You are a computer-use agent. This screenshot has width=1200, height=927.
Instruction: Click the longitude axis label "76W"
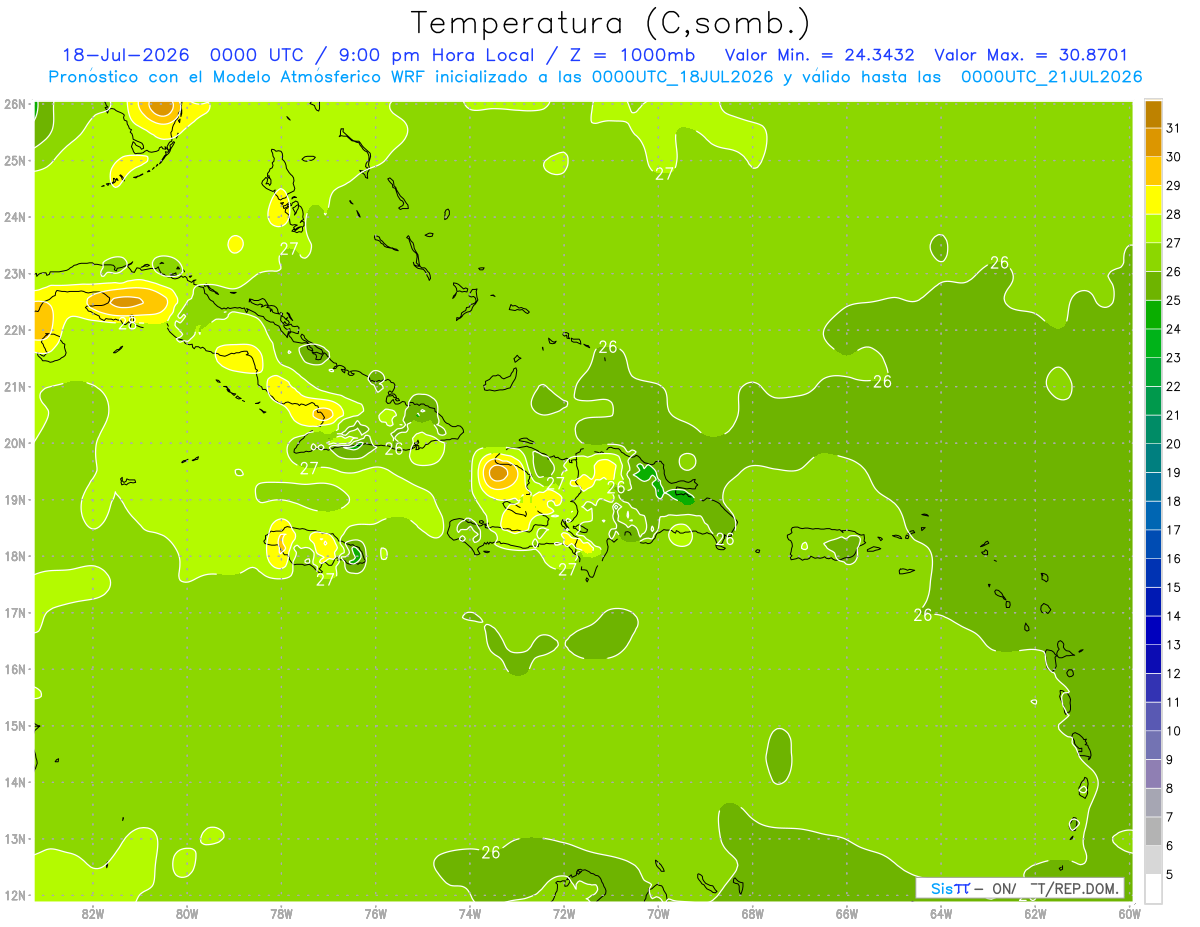375,913
